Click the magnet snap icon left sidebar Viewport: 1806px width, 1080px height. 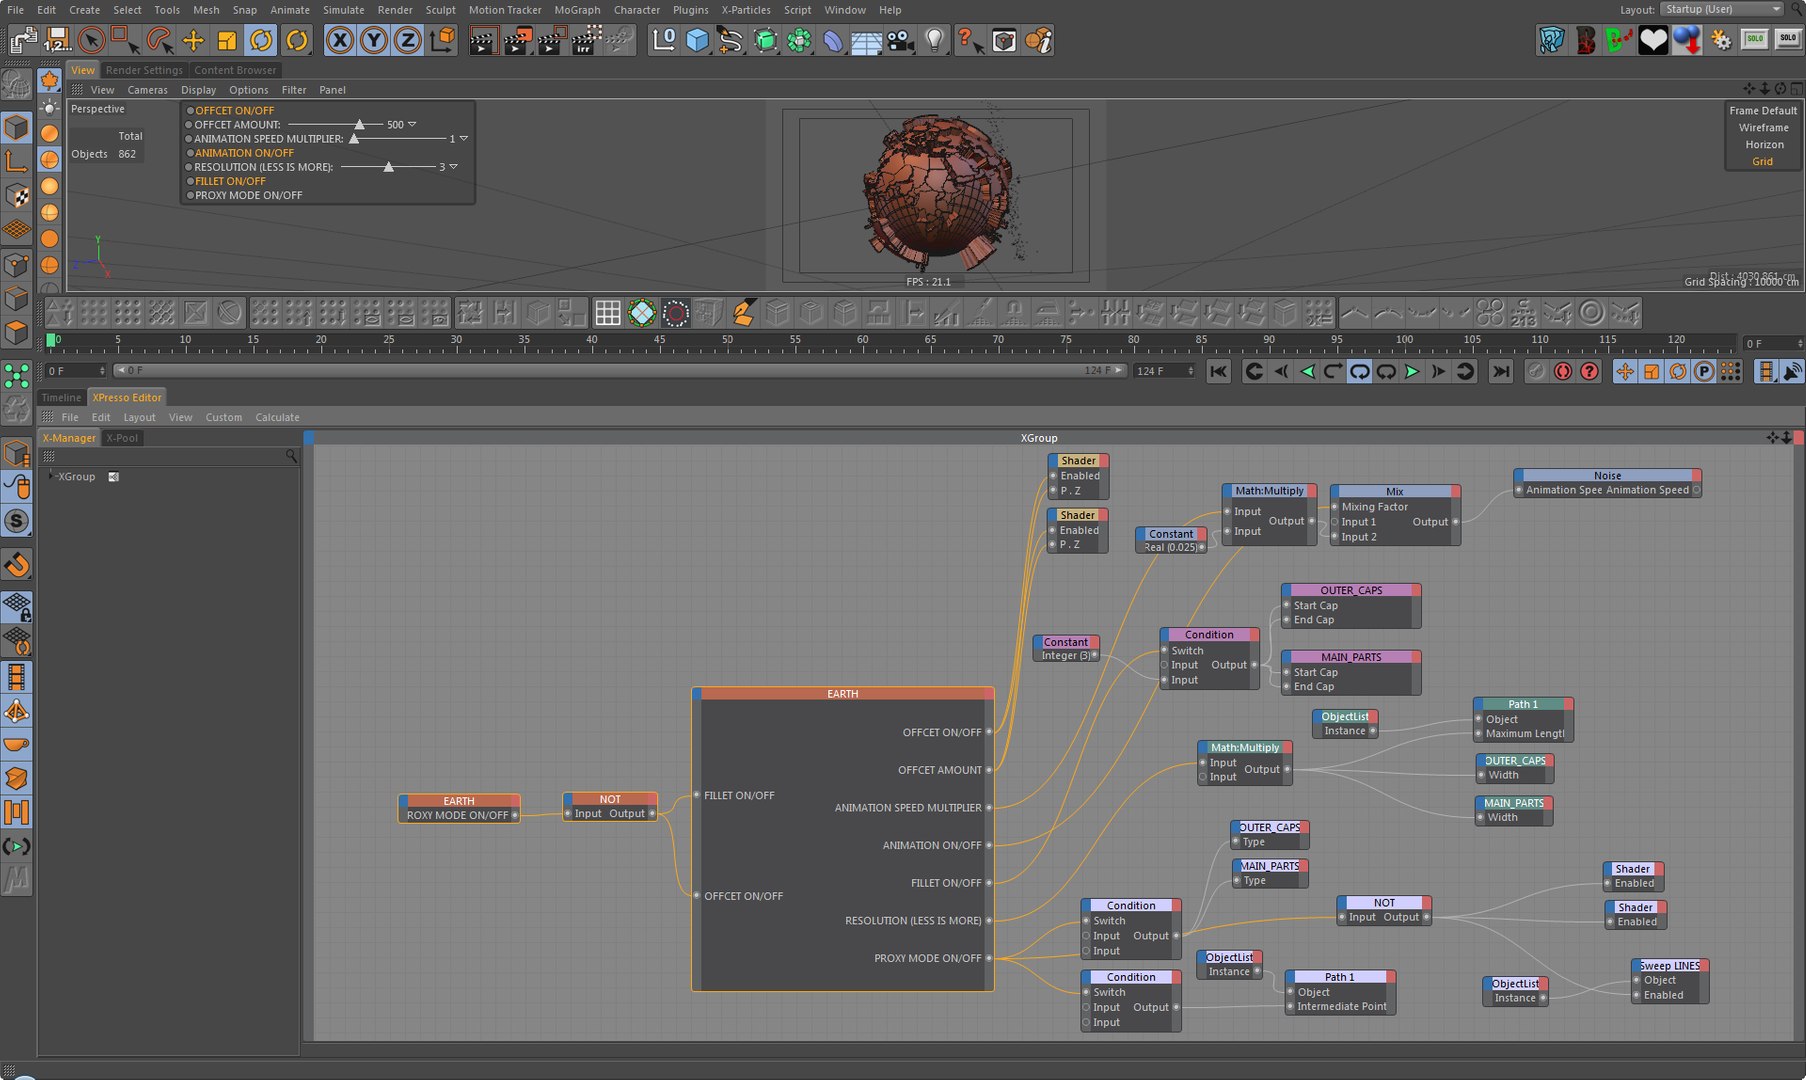coord(17,565)
